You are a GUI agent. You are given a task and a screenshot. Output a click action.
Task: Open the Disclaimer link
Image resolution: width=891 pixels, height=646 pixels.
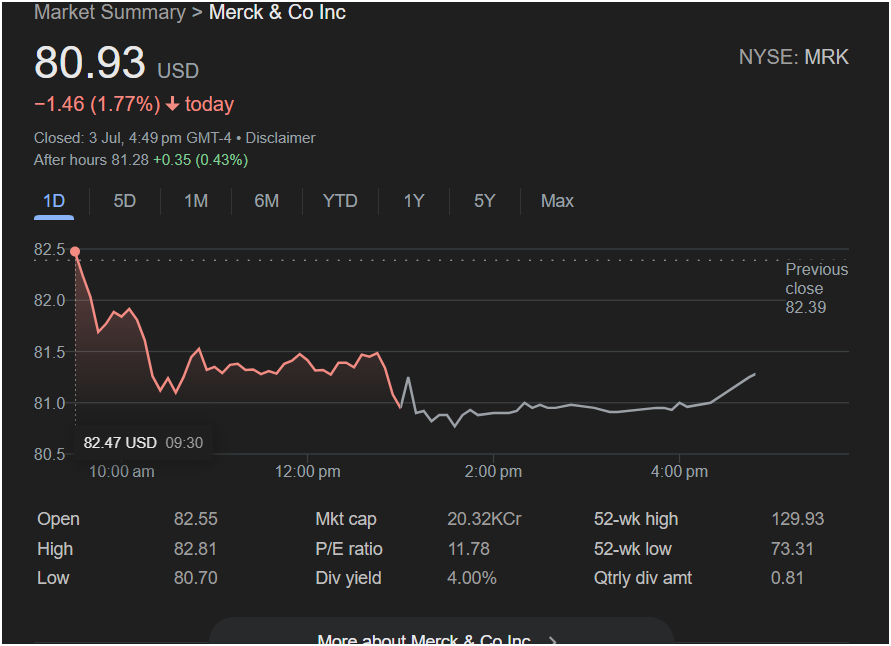(280, 138)
